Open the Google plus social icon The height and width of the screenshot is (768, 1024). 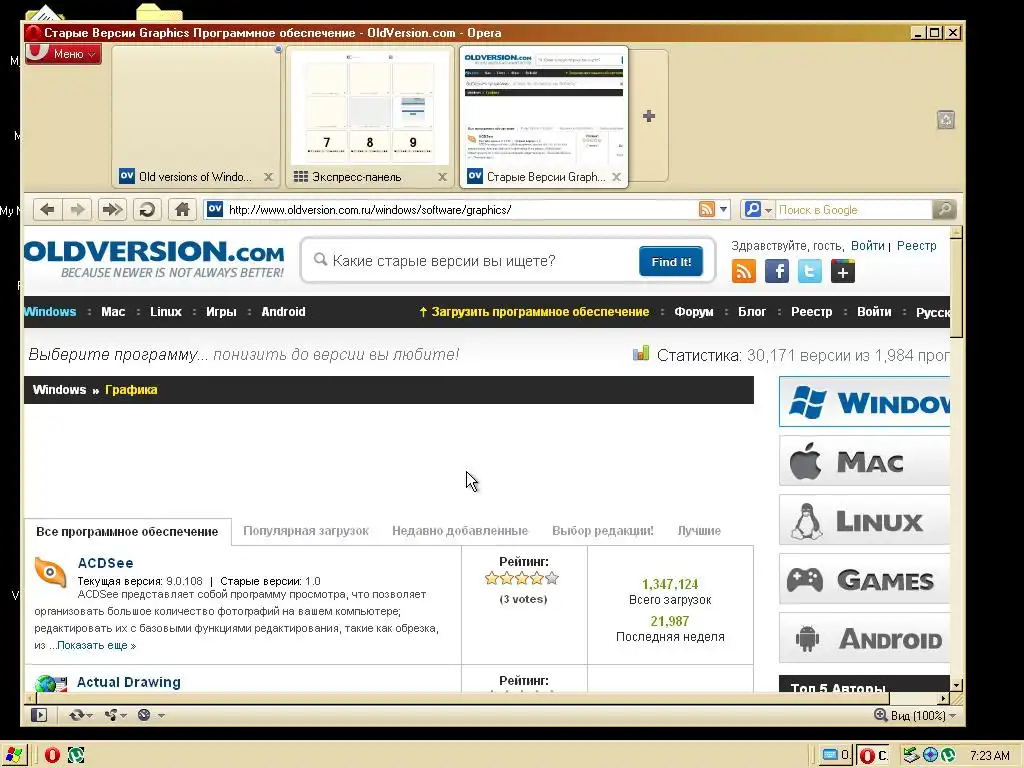click(x=842, y=271)
